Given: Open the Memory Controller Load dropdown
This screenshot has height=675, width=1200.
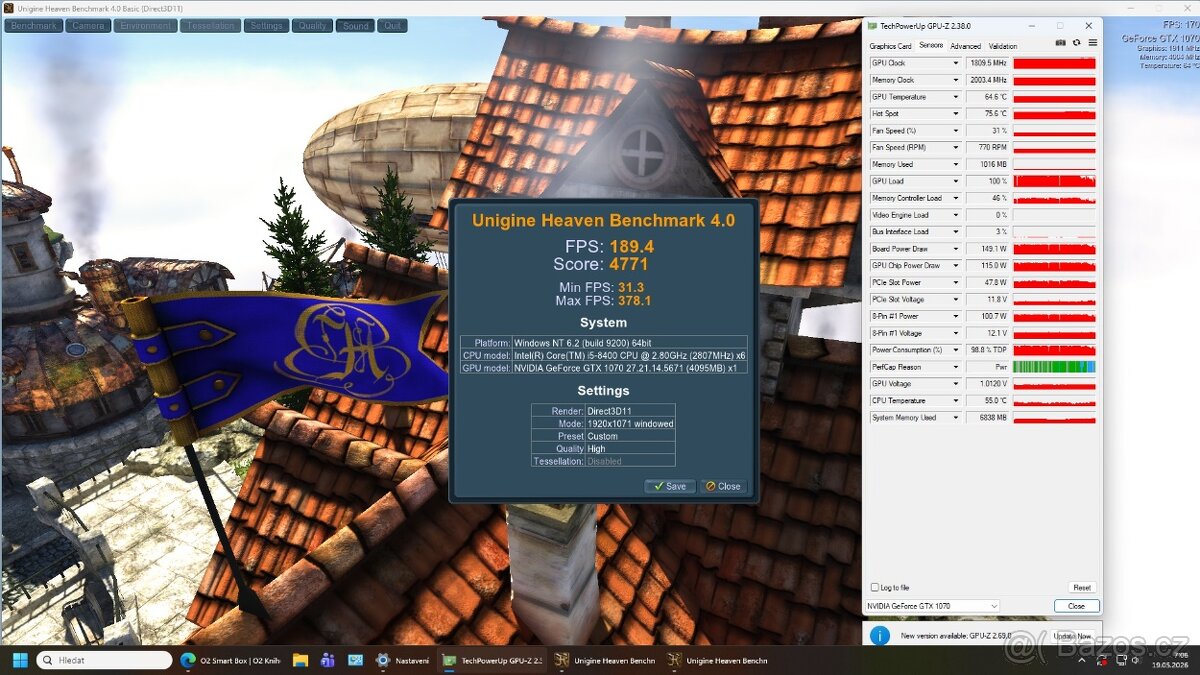Looking at the screenshot, I should (955, 198).
